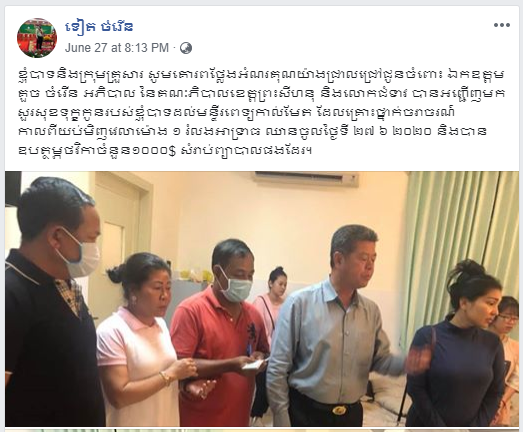Click the white card being handed over
The image size is (523, 432).
[253, 365]
